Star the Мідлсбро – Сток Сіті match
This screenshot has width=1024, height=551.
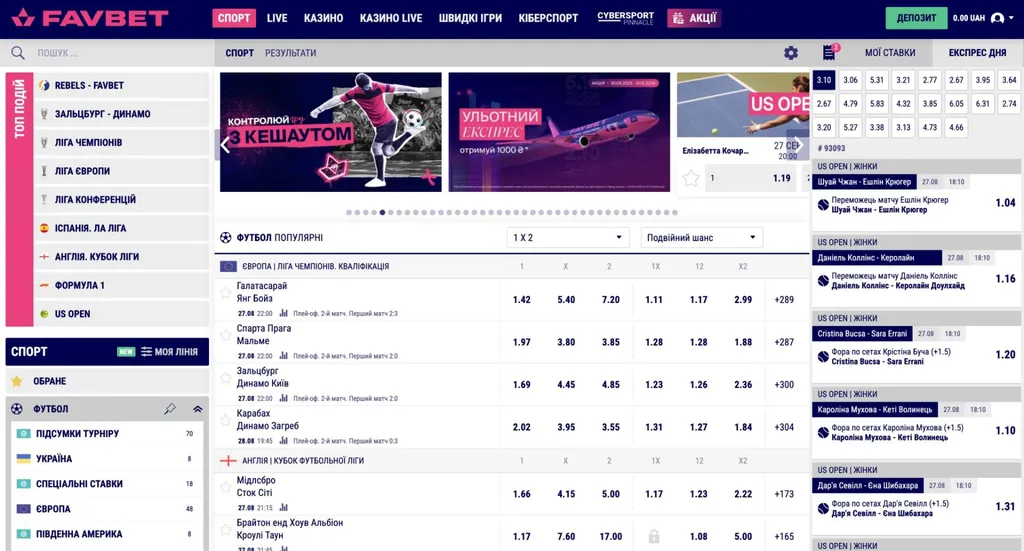click(226, 487)
